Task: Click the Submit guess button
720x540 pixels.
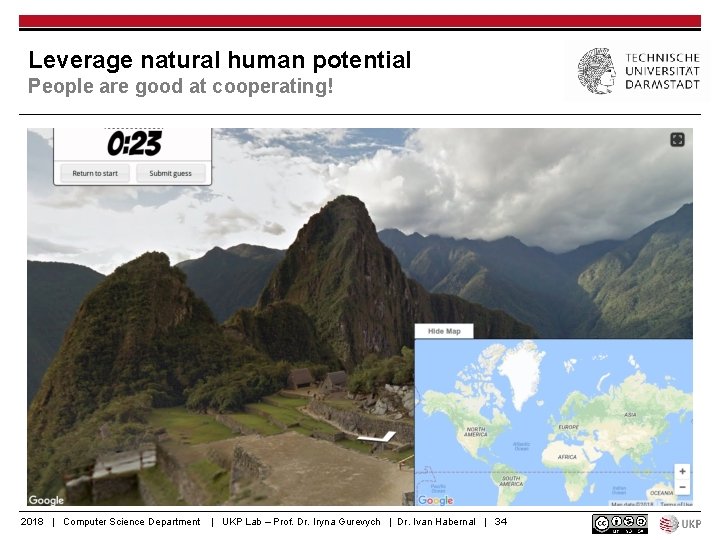Action: [x=170, y=174]
